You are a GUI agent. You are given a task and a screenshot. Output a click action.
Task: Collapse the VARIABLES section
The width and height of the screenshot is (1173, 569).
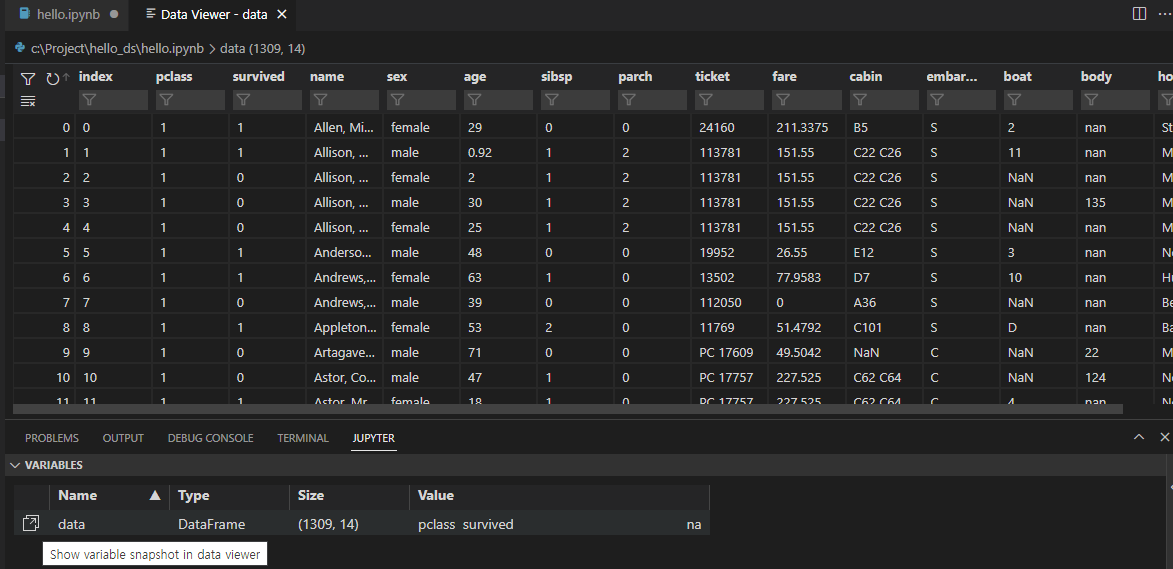click(53, 465)
